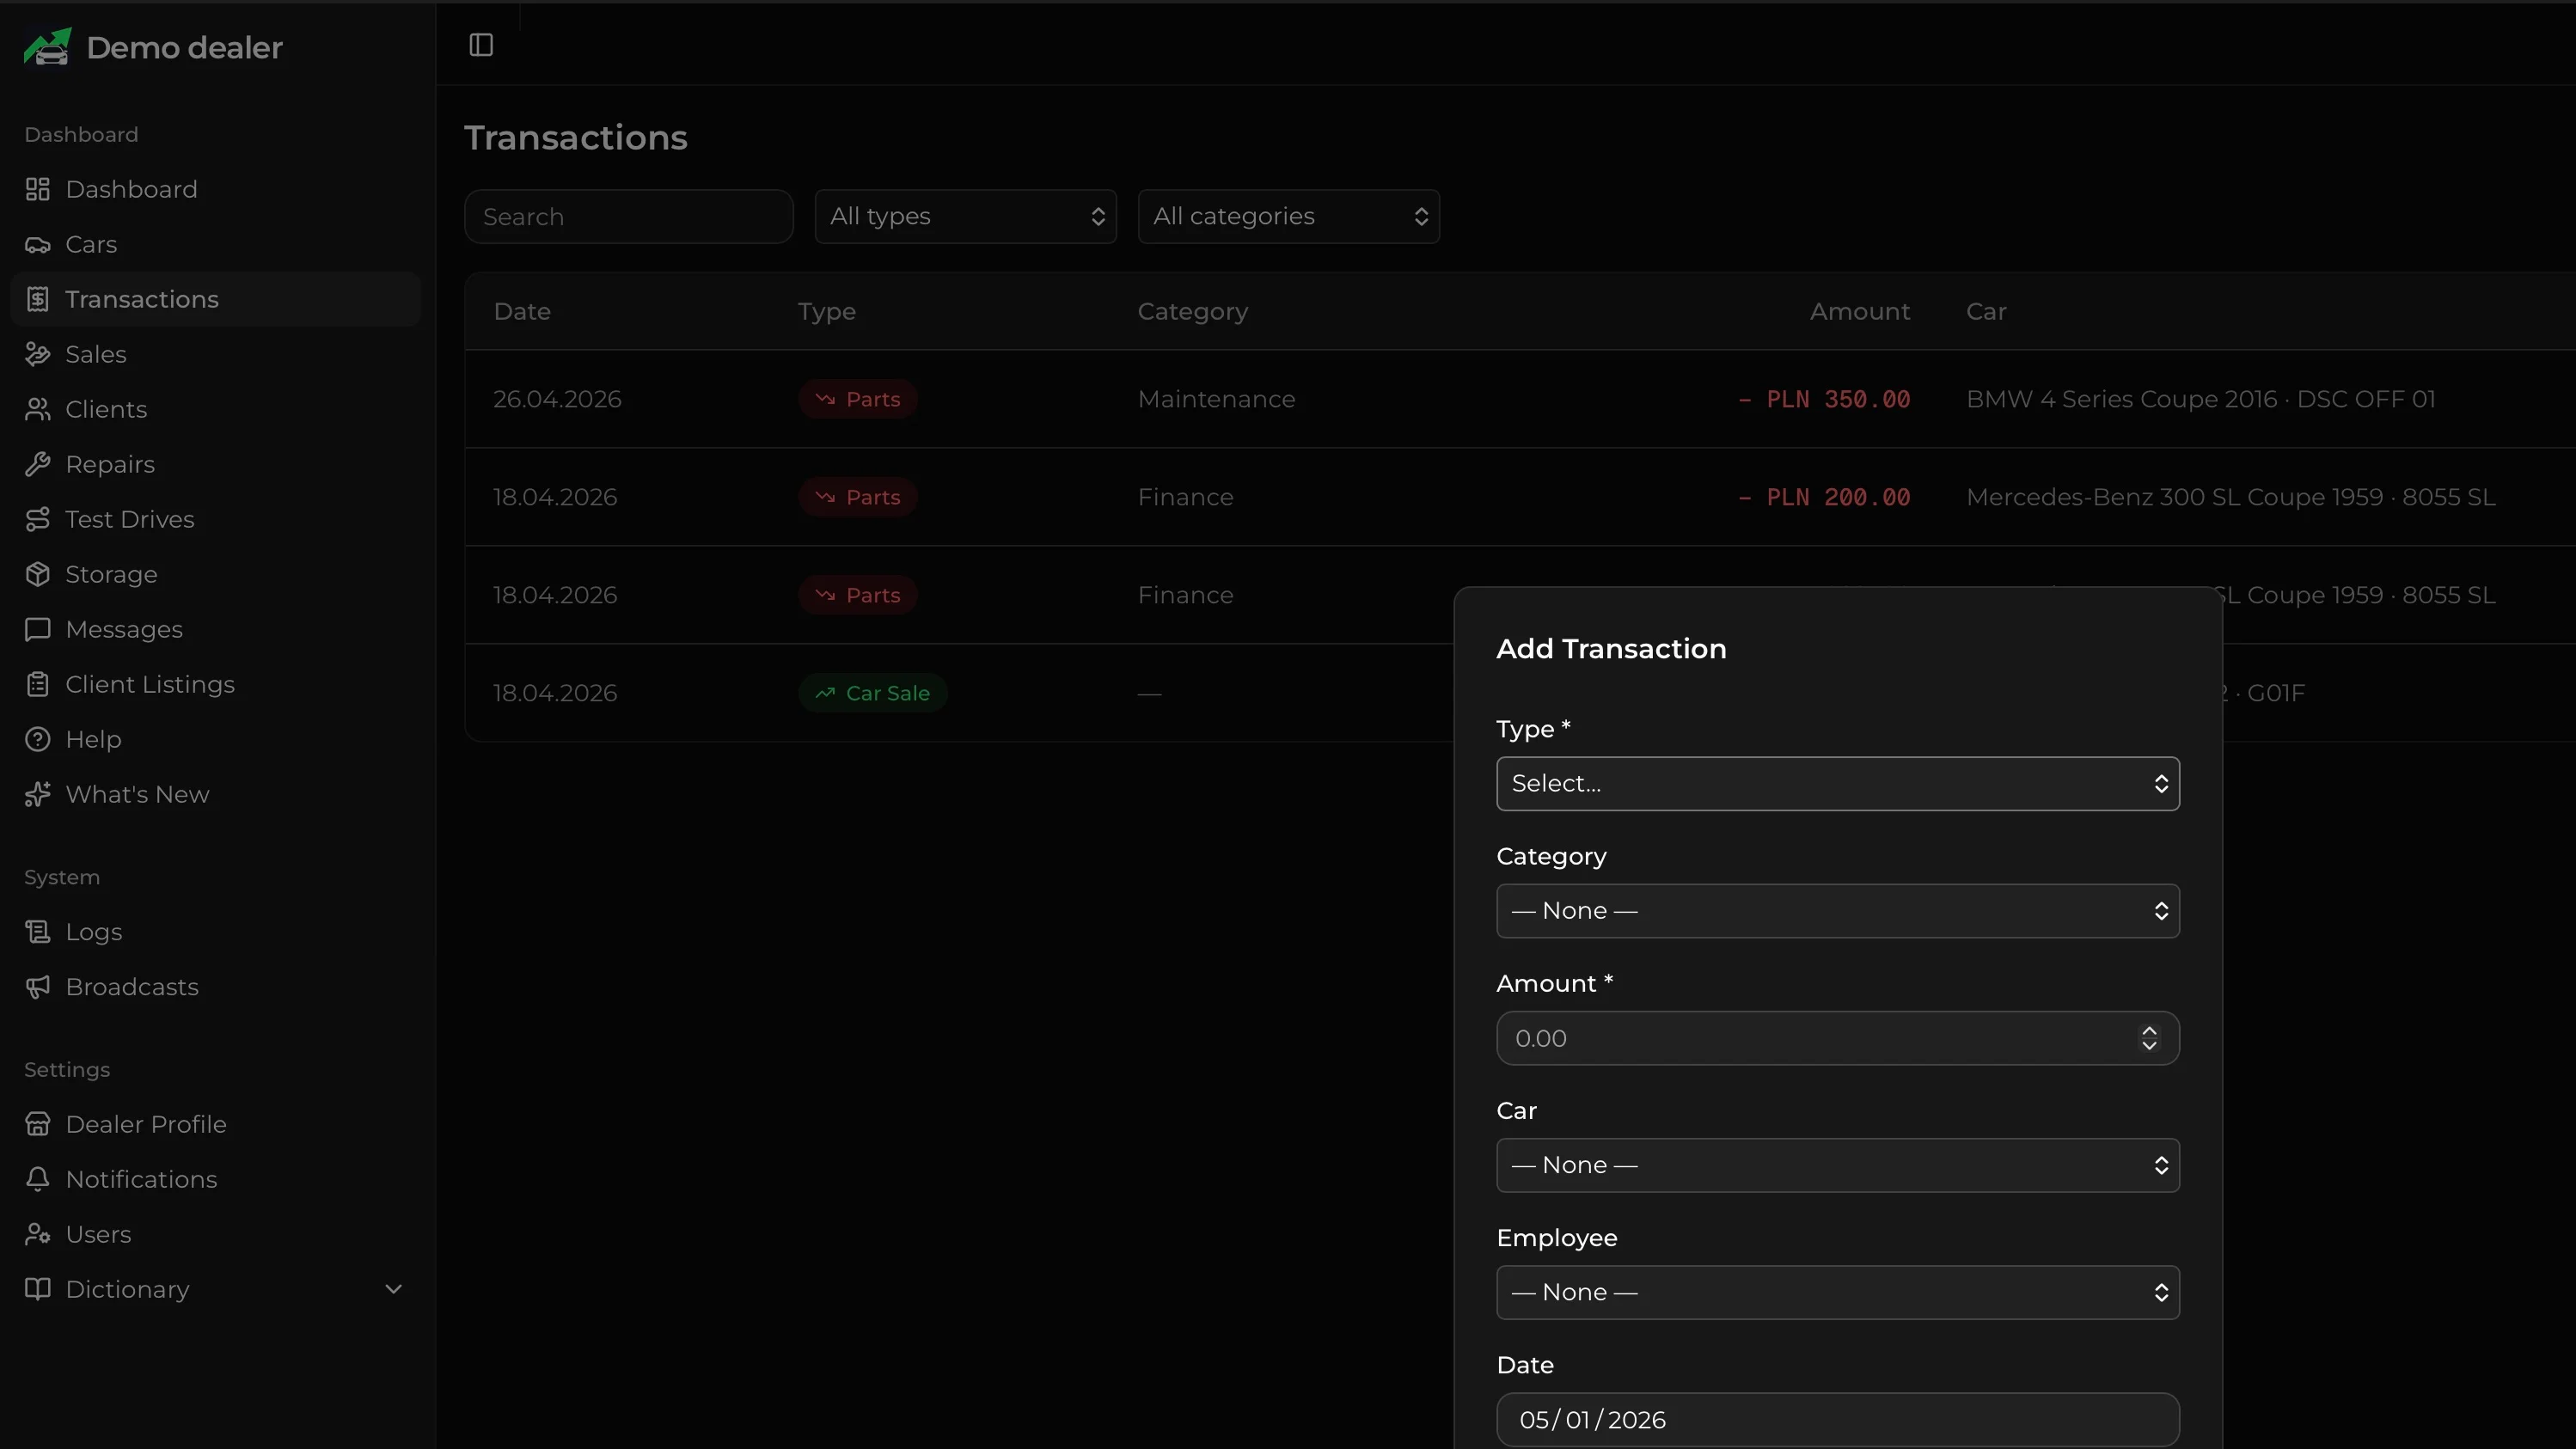The height and width of the screenshot is (1449, 2576).
Task: Click the What's New sparkles icon
Action: (38, 794)
